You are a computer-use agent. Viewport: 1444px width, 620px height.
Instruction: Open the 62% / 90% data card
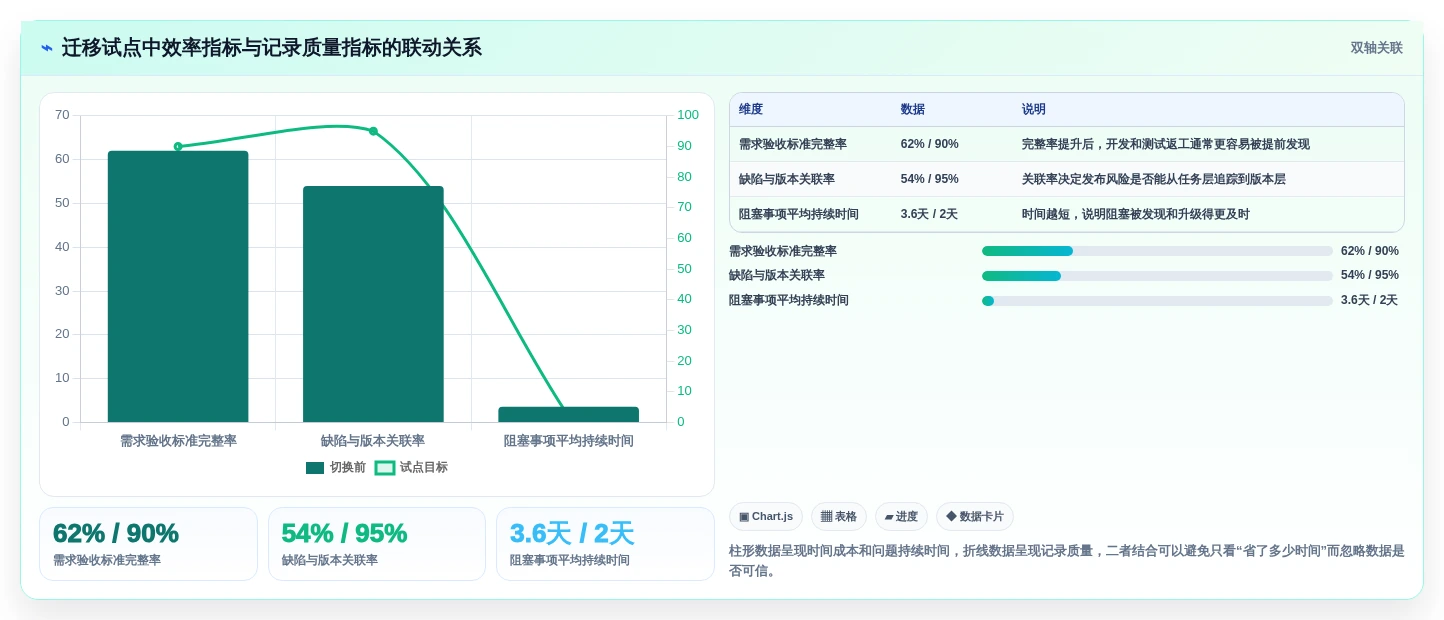(148, 544)
